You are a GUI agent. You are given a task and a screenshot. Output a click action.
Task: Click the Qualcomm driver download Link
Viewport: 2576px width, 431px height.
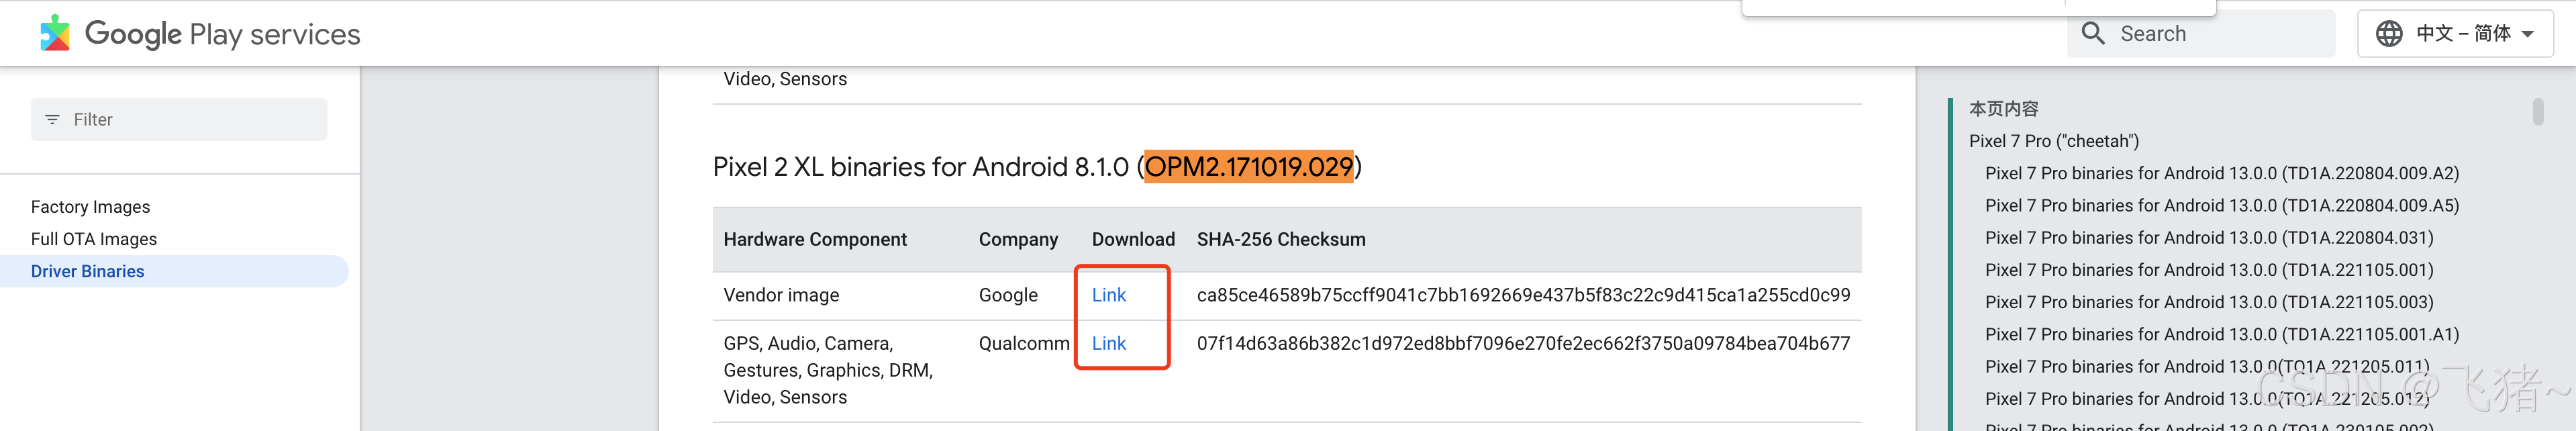(1108, 342)
